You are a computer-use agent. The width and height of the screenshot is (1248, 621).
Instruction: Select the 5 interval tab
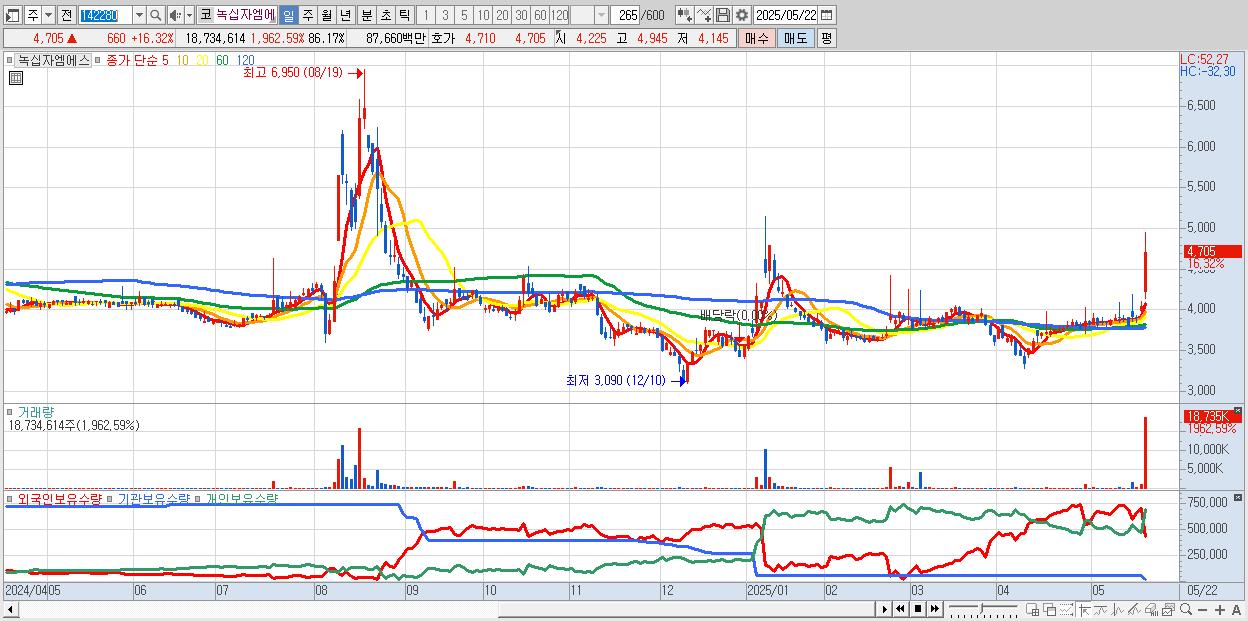point(464,15)
